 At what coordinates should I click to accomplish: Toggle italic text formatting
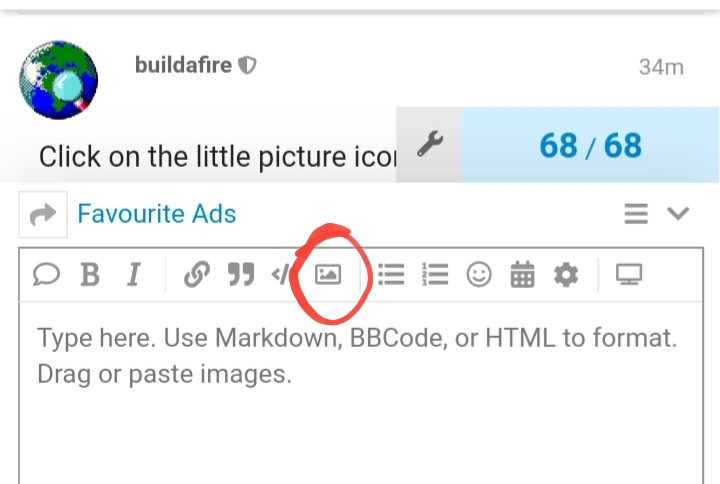point(133,275)
